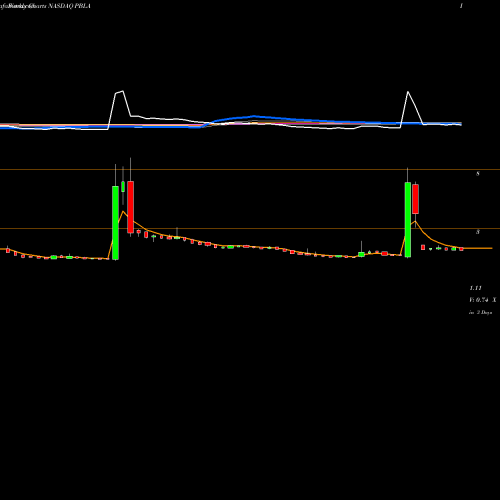The height and width of the screenshot is (500, 500).
Task: Select the tall green candle in right spike
Action: (x=408, y=220)
